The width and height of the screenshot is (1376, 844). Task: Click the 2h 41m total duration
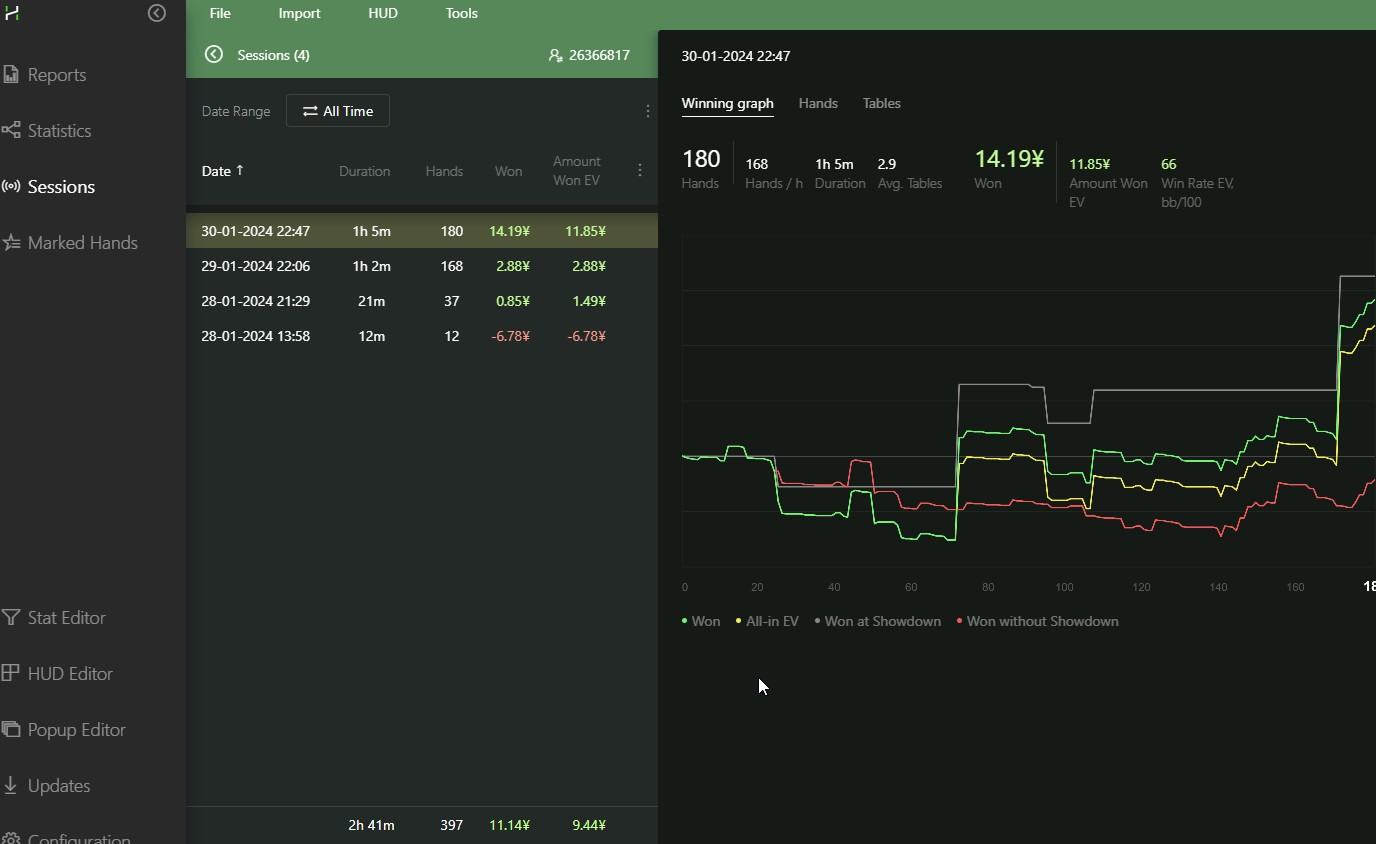pyautogui.click(x=371, y=825)
